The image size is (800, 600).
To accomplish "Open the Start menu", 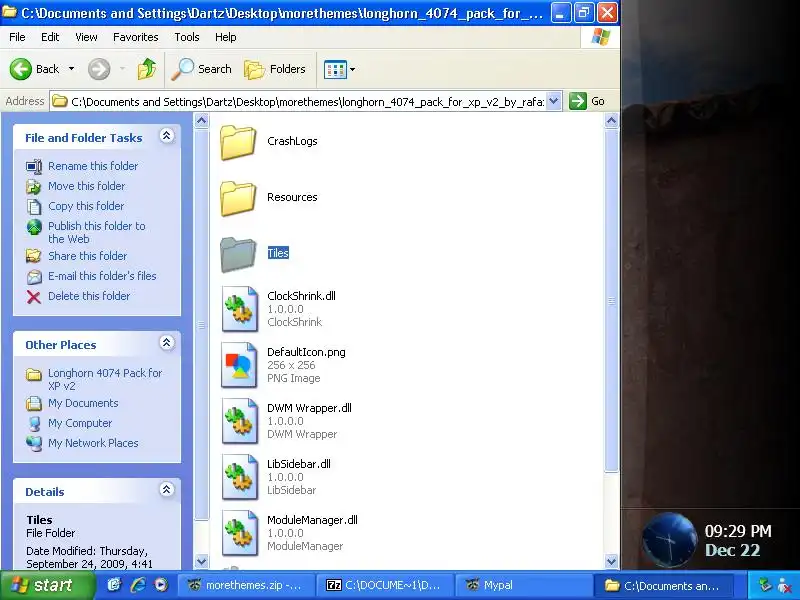I will [47, 585].
